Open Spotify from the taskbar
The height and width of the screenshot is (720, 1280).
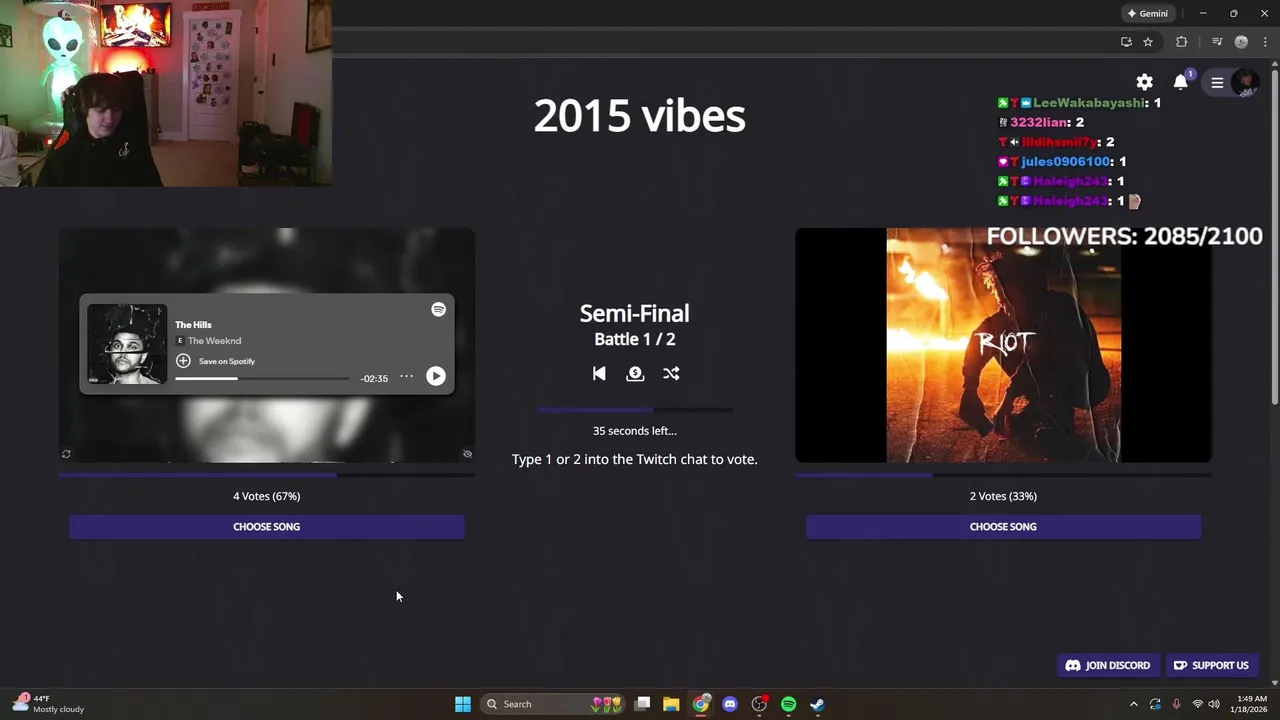788,704
